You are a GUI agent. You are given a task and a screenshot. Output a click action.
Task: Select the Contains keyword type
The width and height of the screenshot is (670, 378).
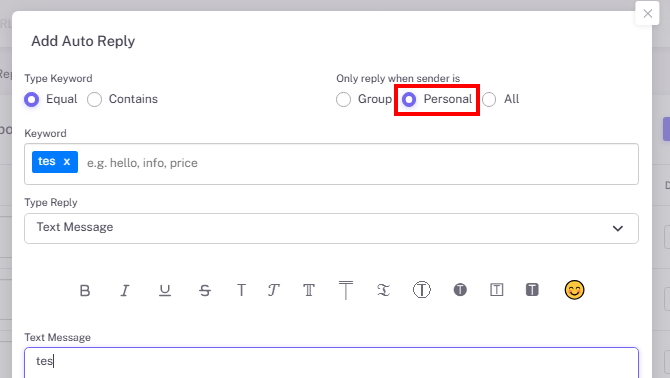coord(122,99)
